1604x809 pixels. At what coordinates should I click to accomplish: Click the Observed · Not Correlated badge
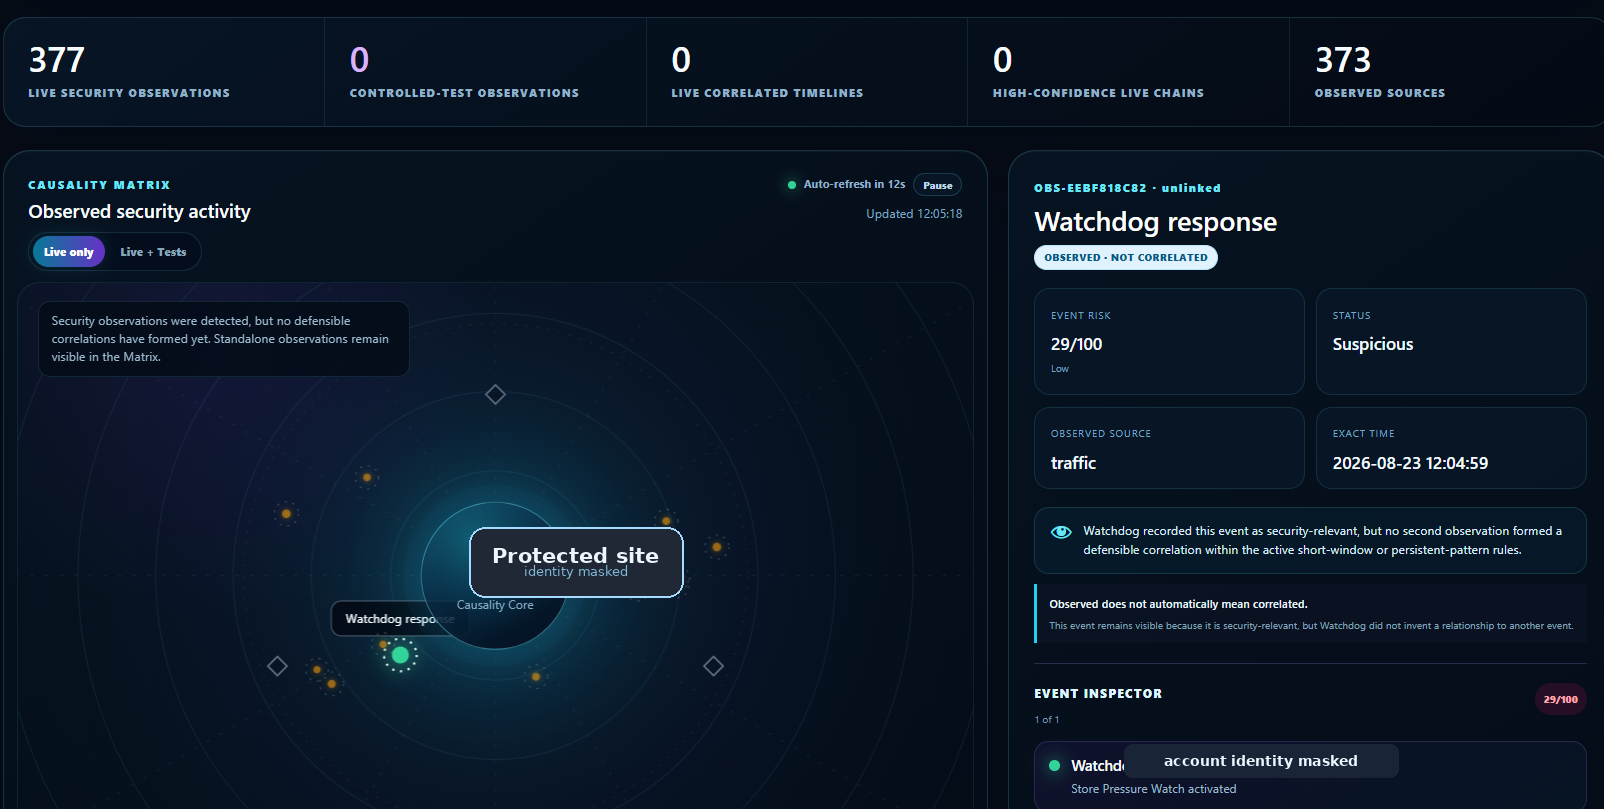point(1126,258)
